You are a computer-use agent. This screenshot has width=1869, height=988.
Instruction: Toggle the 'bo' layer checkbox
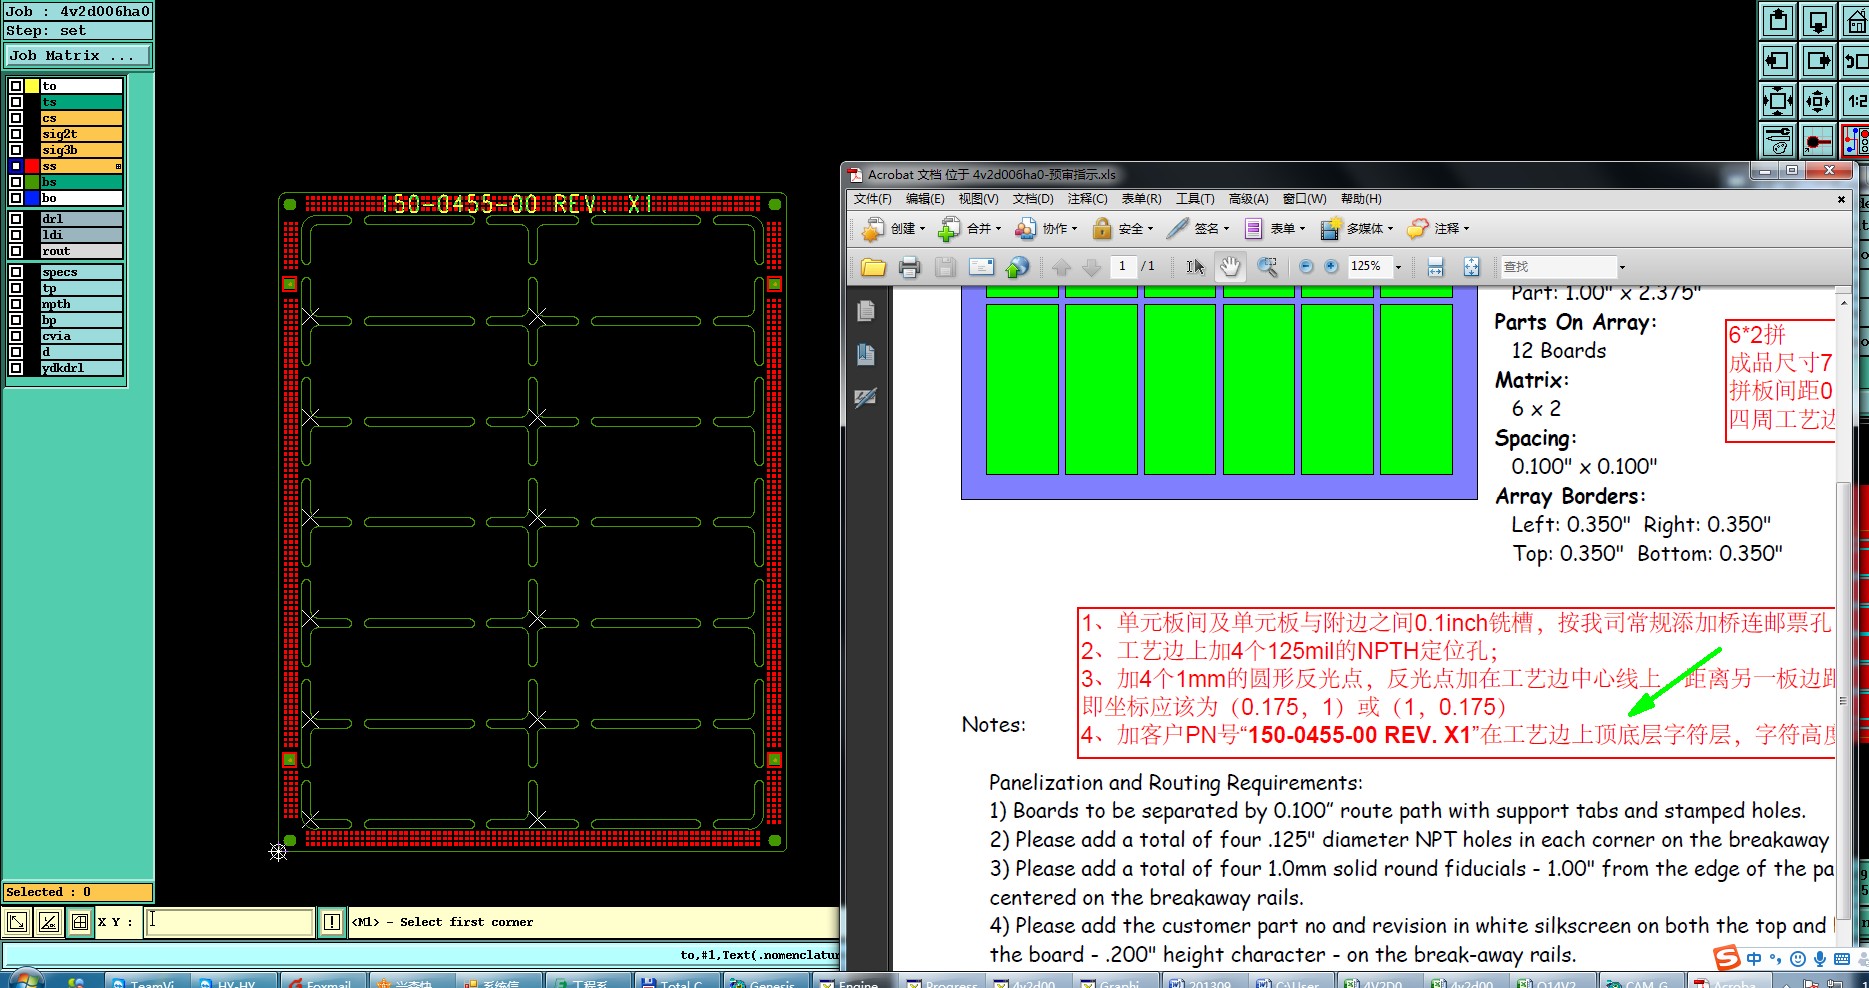pyautogui.click(x=16, y=198)
